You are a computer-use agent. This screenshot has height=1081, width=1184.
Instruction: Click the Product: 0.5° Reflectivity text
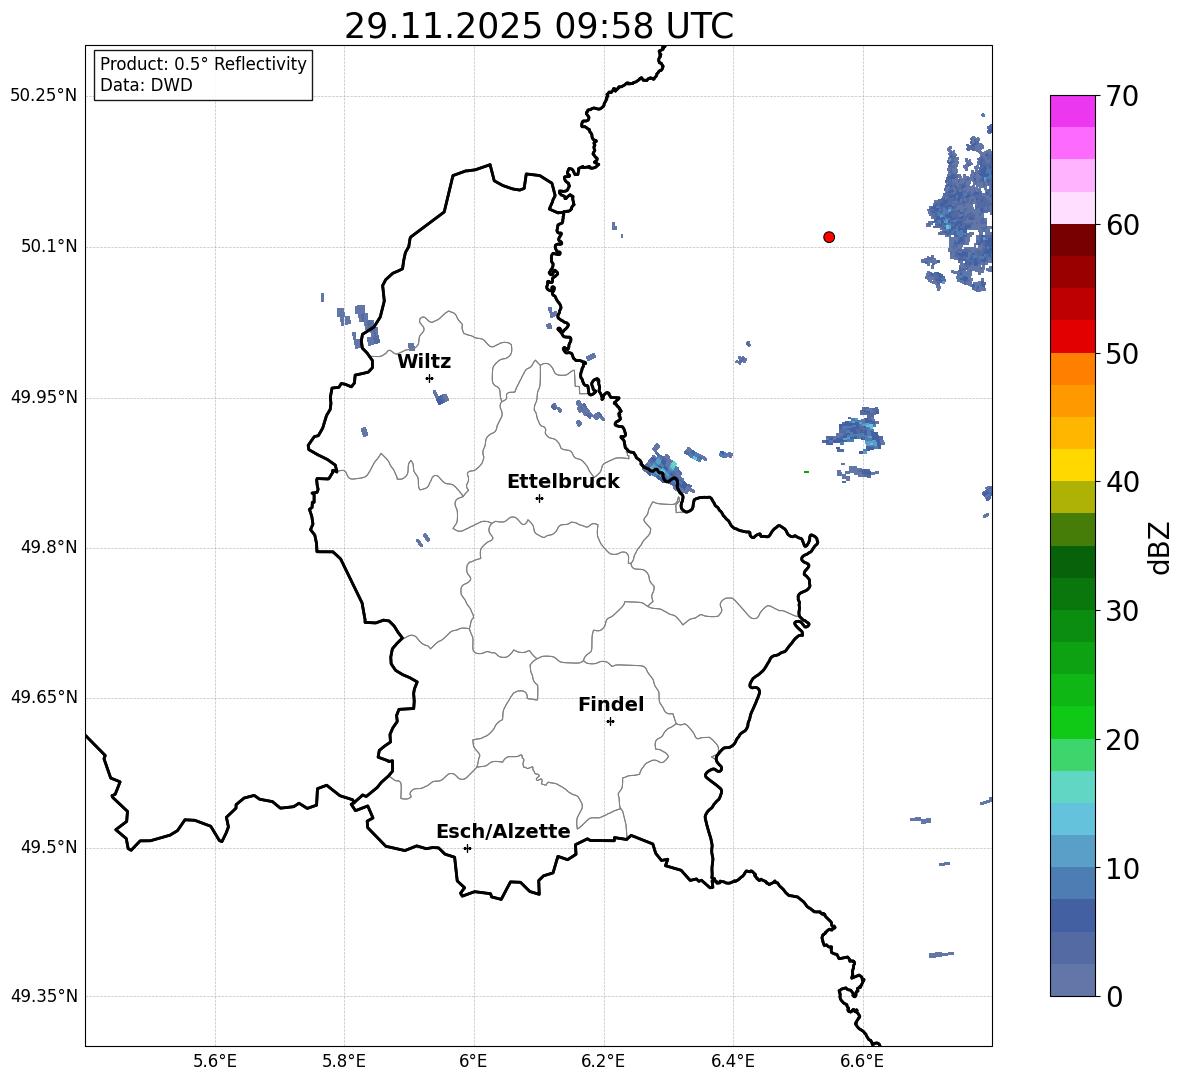coord(203,64)
